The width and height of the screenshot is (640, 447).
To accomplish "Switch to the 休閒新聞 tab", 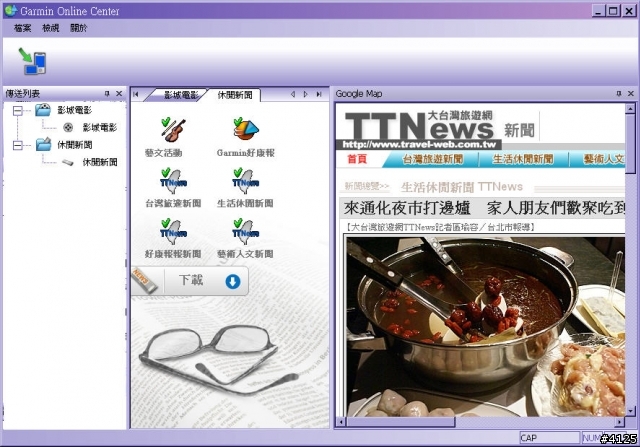I will point(235,95).
